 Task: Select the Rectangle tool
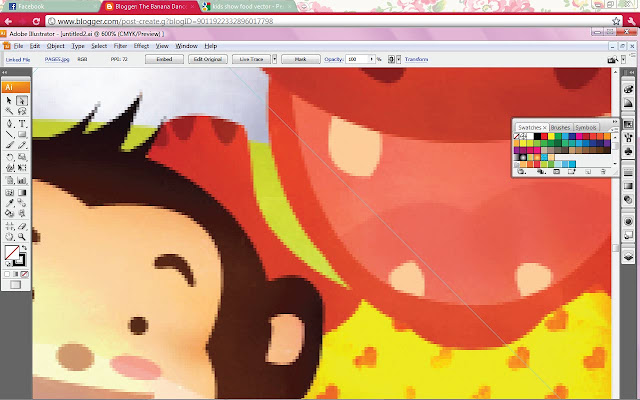(x=22, y=135)
